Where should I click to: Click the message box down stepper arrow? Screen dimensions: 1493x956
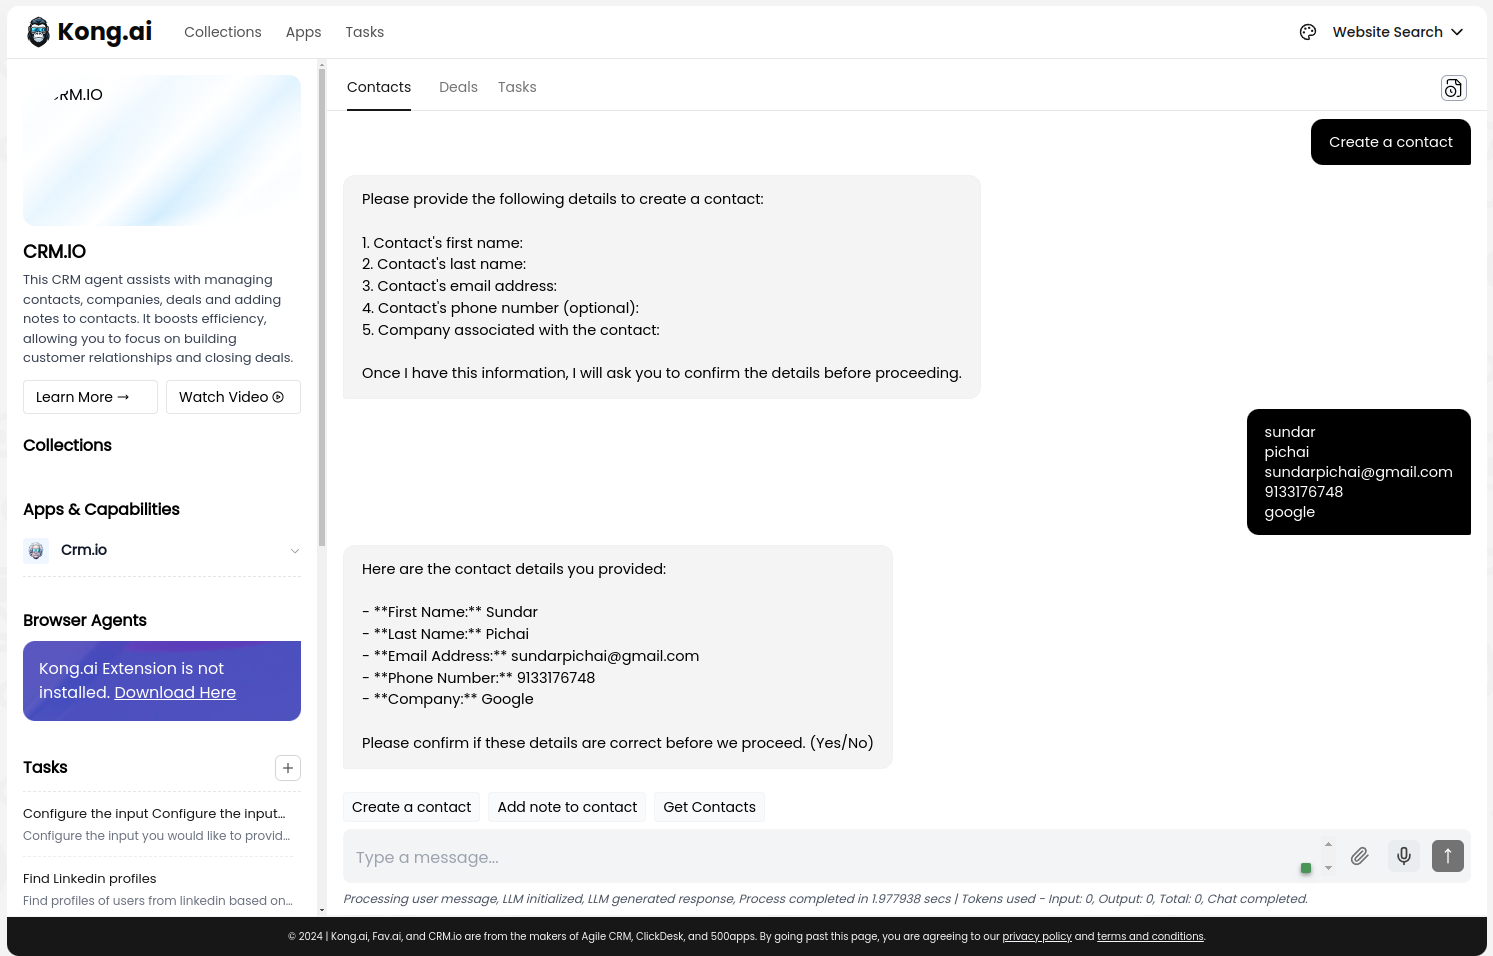click(x=1328, y=868)
